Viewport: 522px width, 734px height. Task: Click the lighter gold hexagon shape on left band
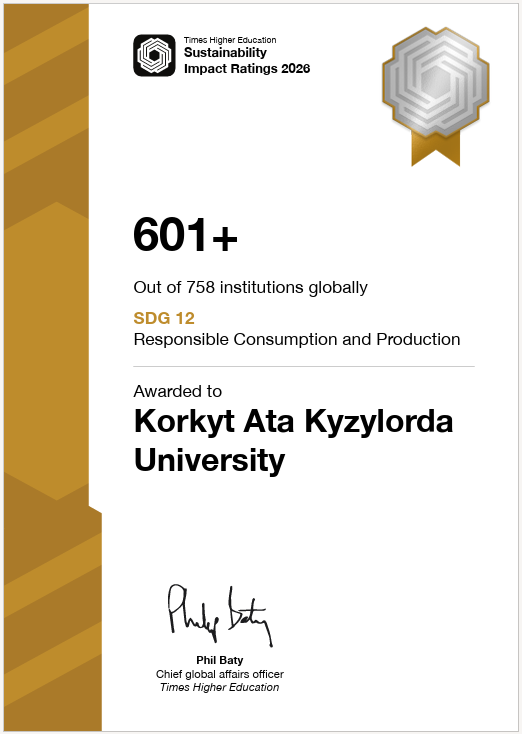[x=47, y=351]
